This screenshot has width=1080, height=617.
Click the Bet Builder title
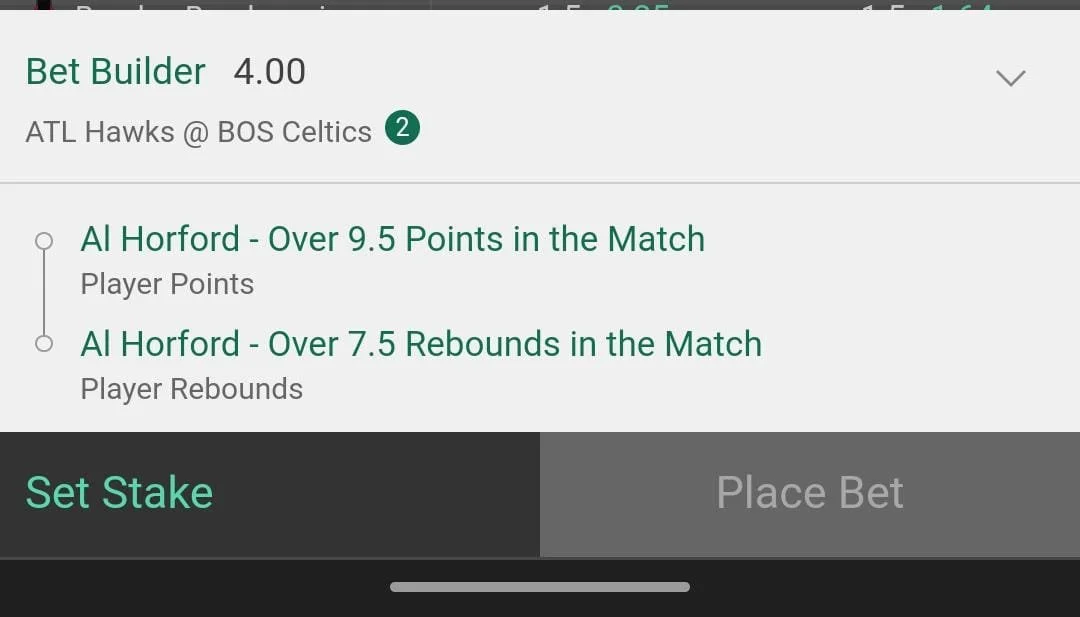click(x=116, y=72)
